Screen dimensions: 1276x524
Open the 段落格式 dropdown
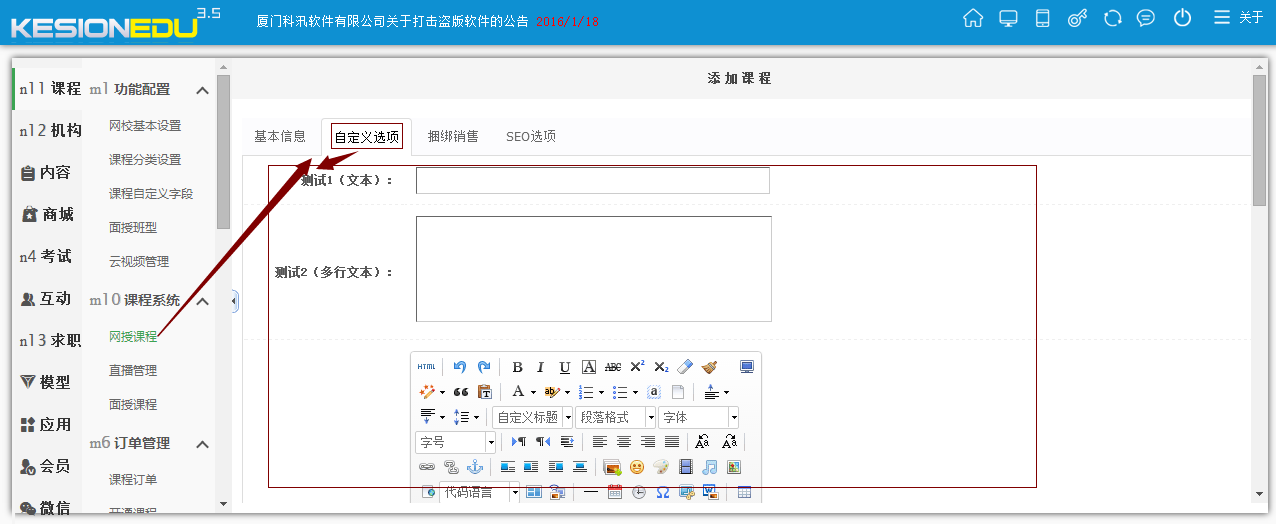pos(616,417)
